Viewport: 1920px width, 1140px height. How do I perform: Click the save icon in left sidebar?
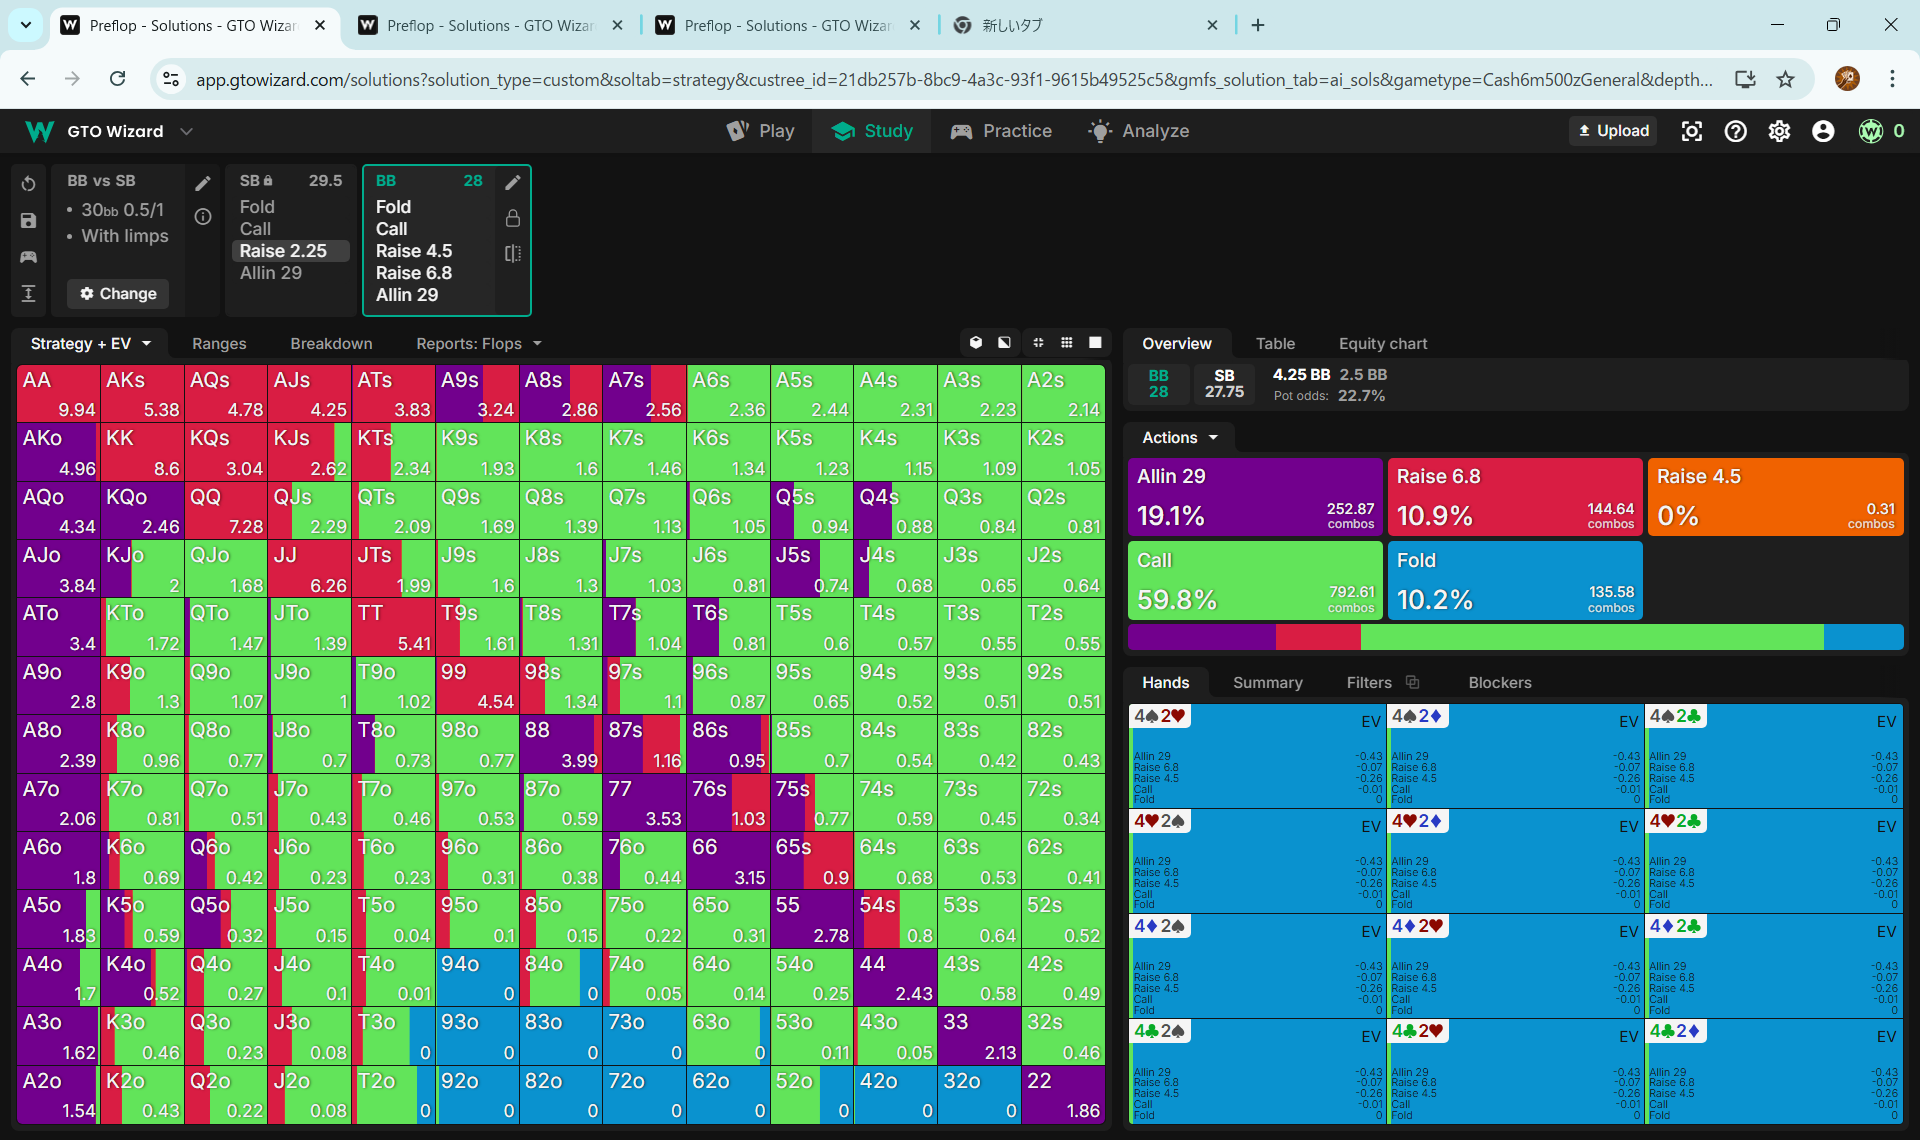[x=28, y=221]
